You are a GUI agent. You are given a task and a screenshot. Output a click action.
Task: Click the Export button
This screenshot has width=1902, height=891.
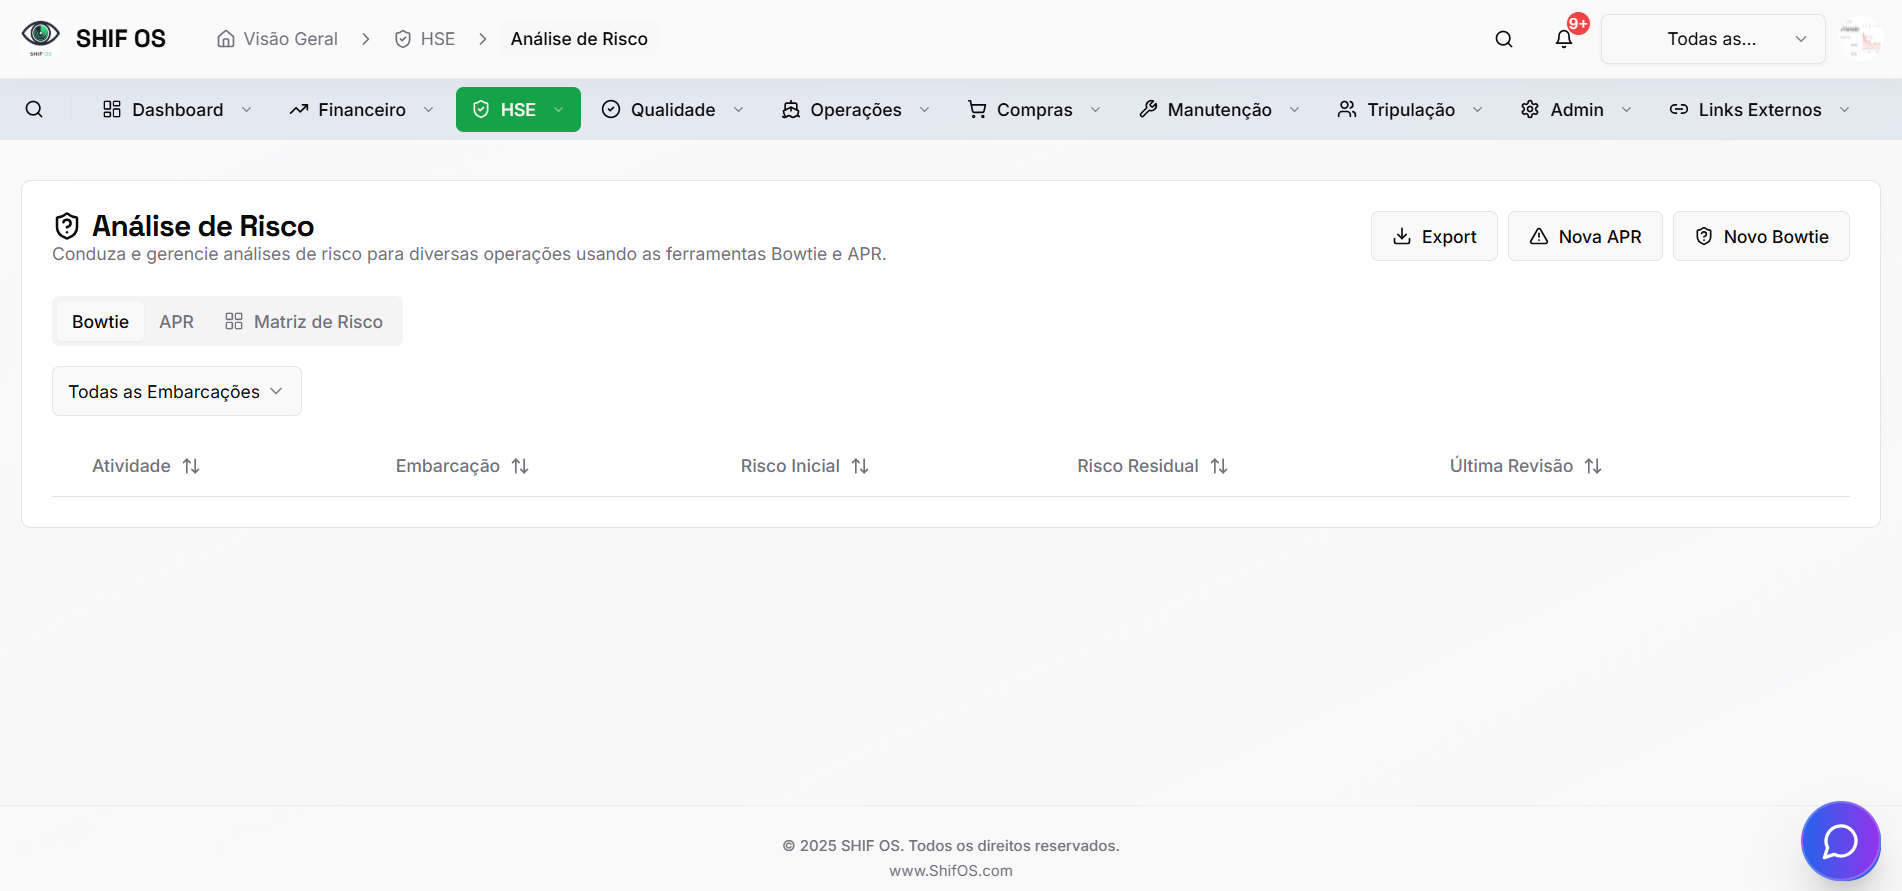point(1434,236)
